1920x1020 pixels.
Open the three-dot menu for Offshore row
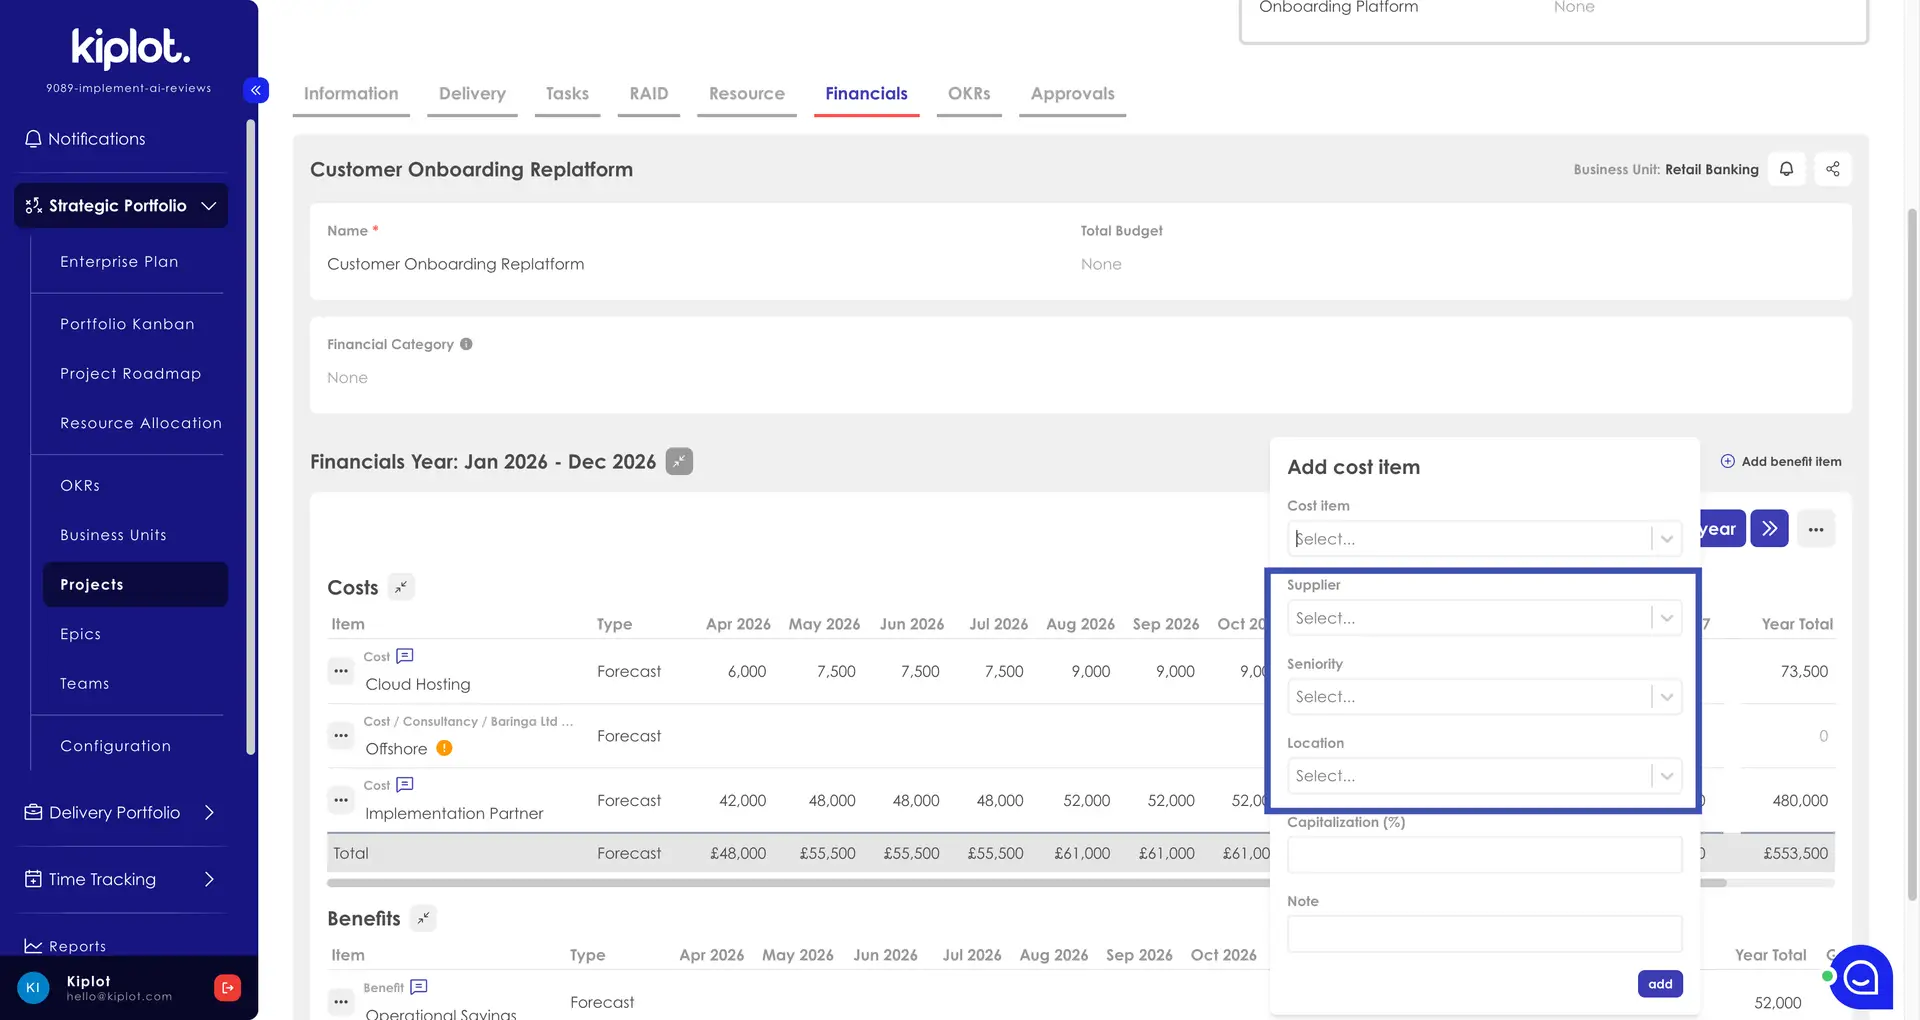341,736
